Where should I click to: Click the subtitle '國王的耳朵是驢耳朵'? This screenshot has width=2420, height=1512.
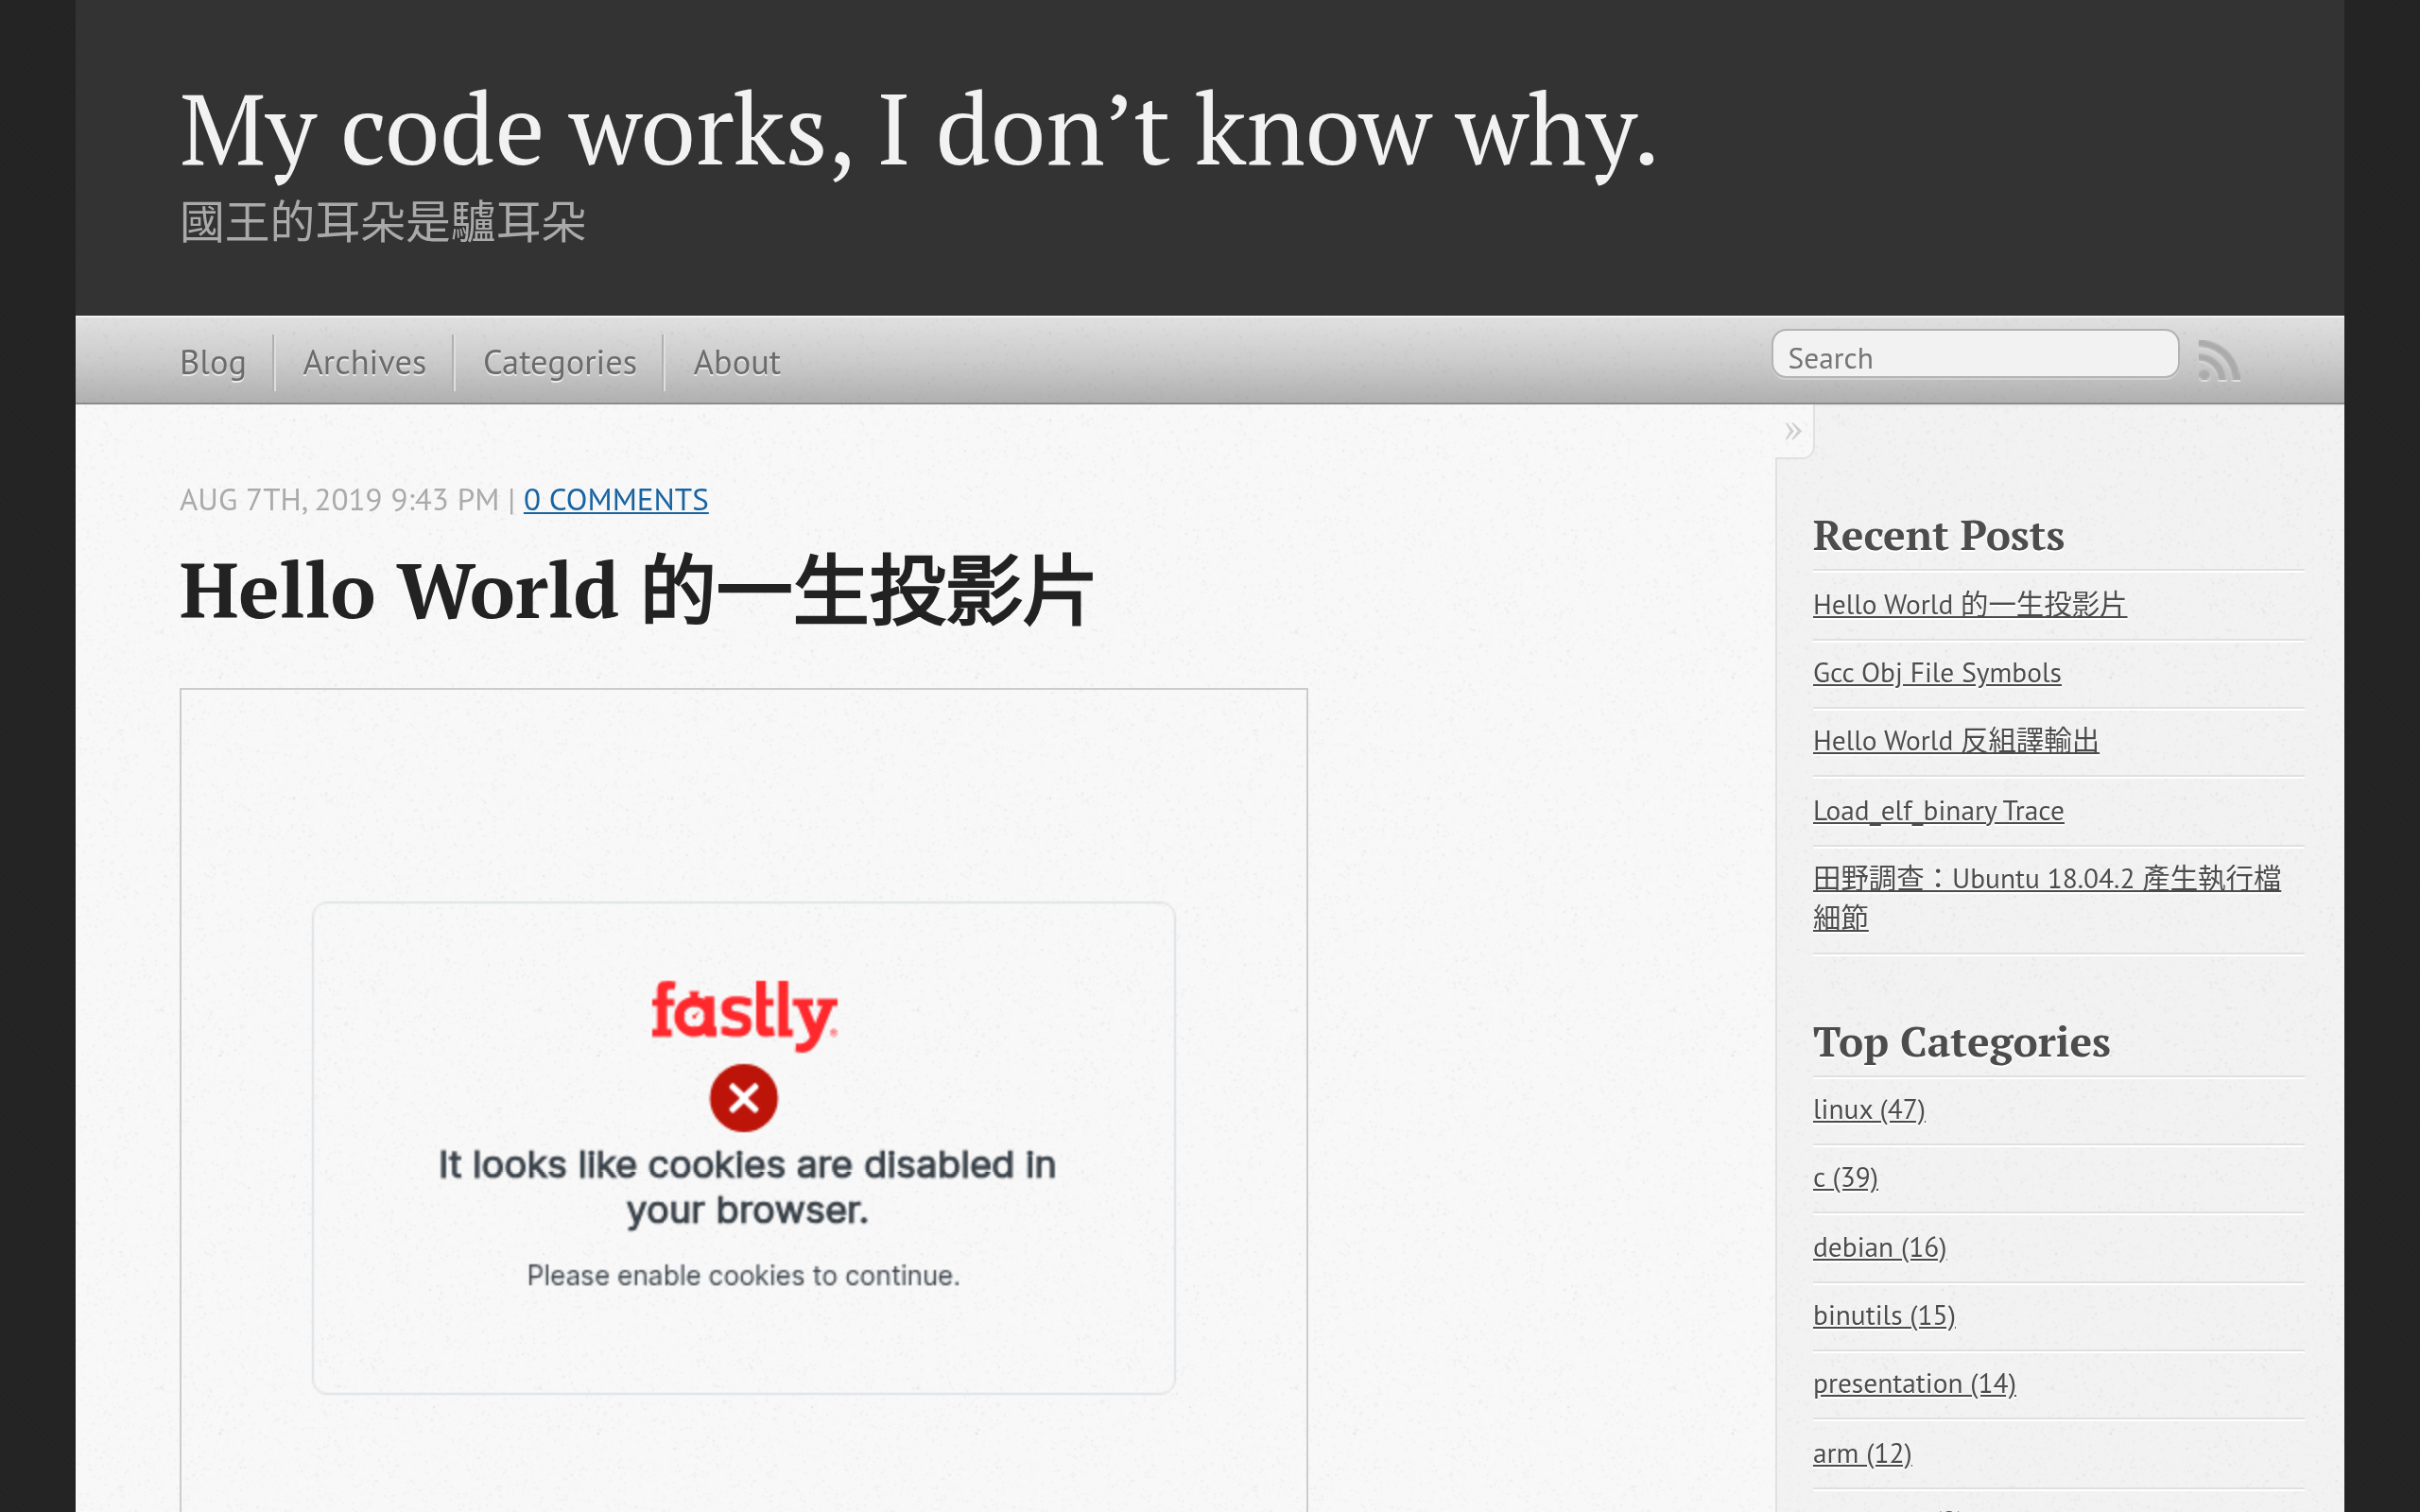[x=382, y=222]
